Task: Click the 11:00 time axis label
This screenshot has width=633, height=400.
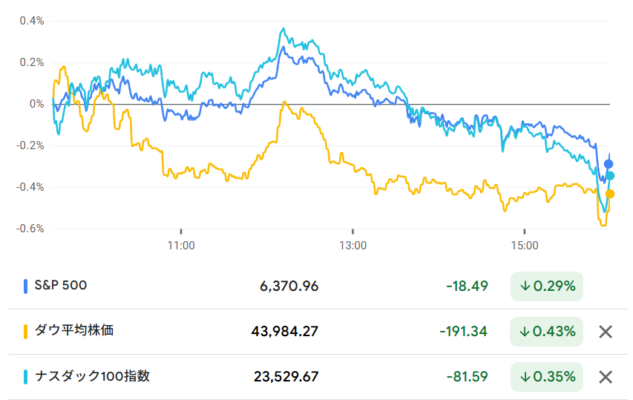Action: pos(181,245)
